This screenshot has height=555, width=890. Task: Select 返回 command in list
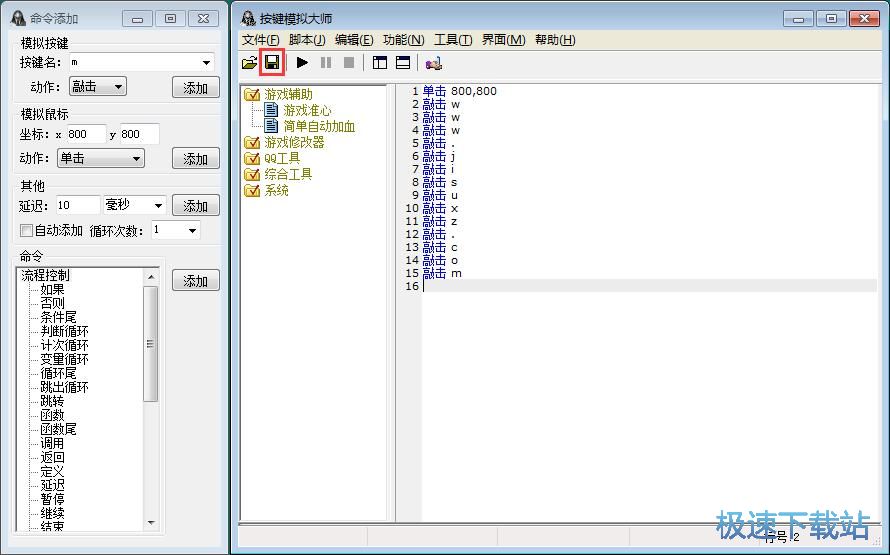(52, 457)
